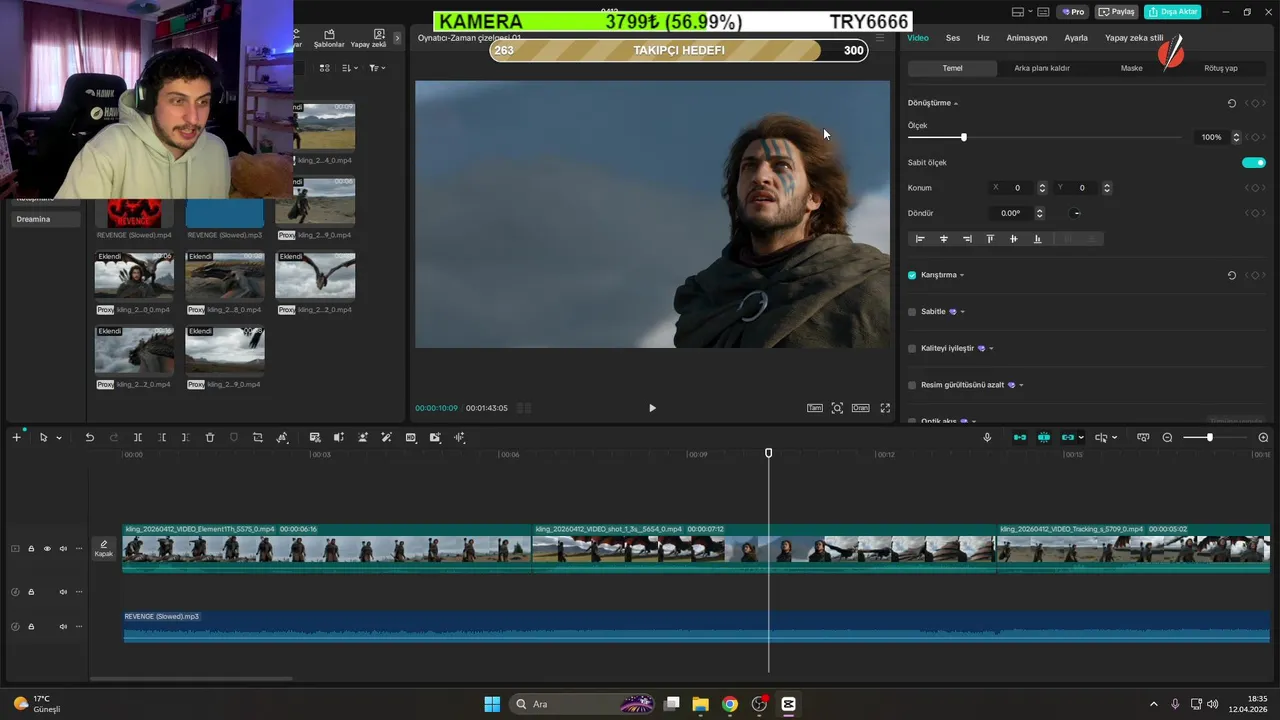Open the Ayarla tab
Image resolution: width=1280 pixels, height=720 pixels.
1076,38
